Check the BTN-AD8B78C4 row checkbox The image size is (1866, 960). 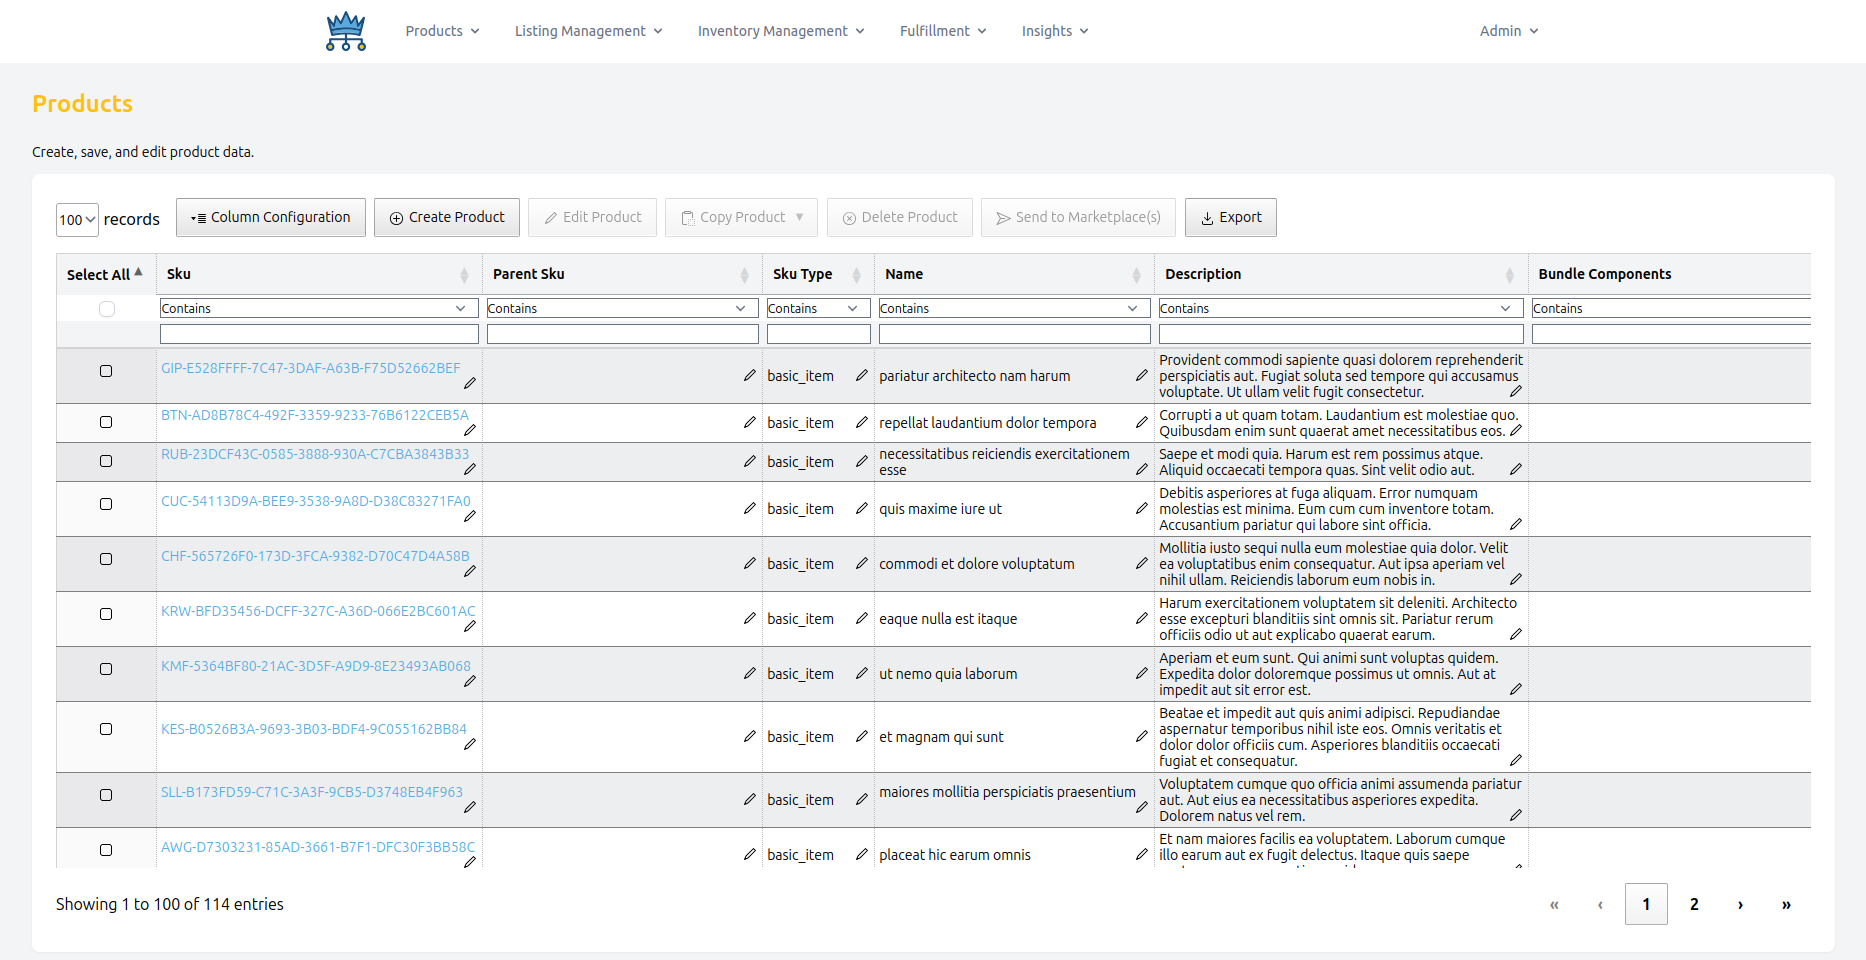click(106, 422)
